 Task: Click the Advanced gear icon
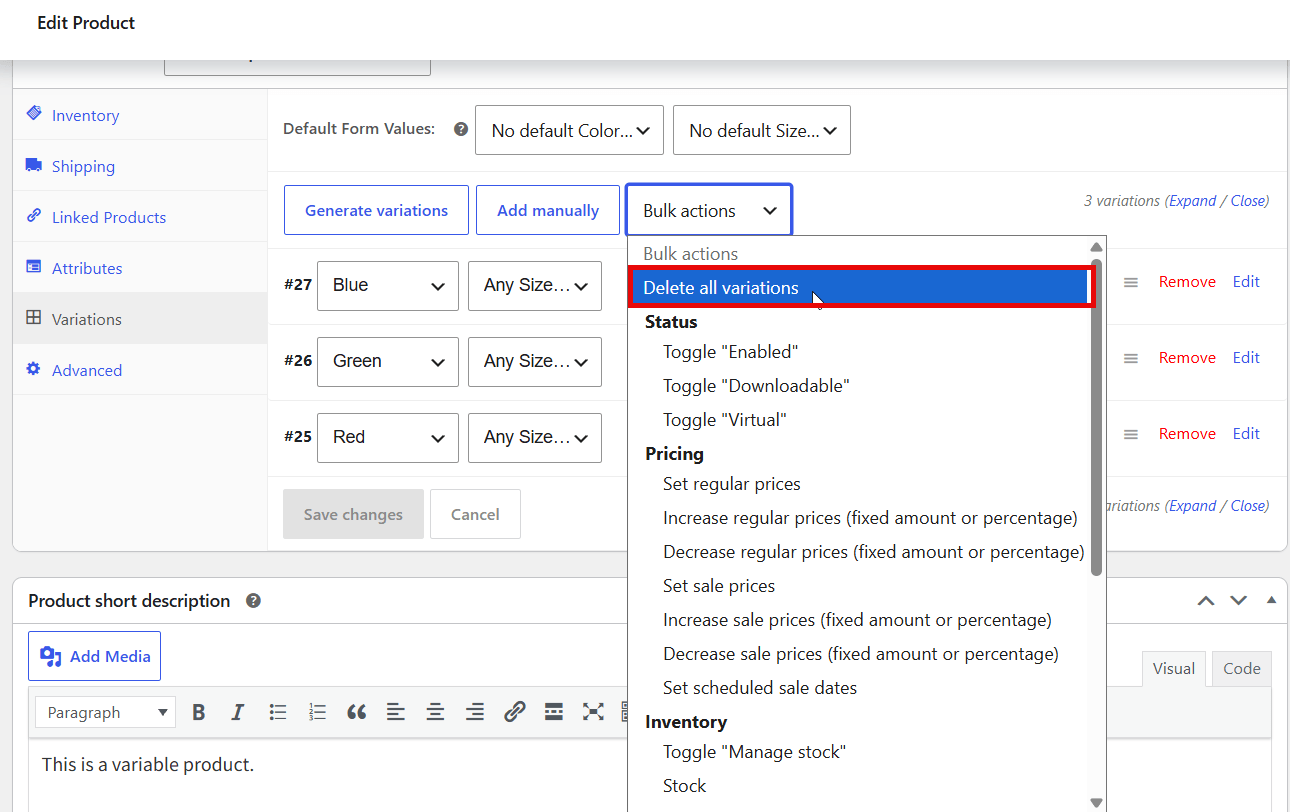[x=34, y=369]
